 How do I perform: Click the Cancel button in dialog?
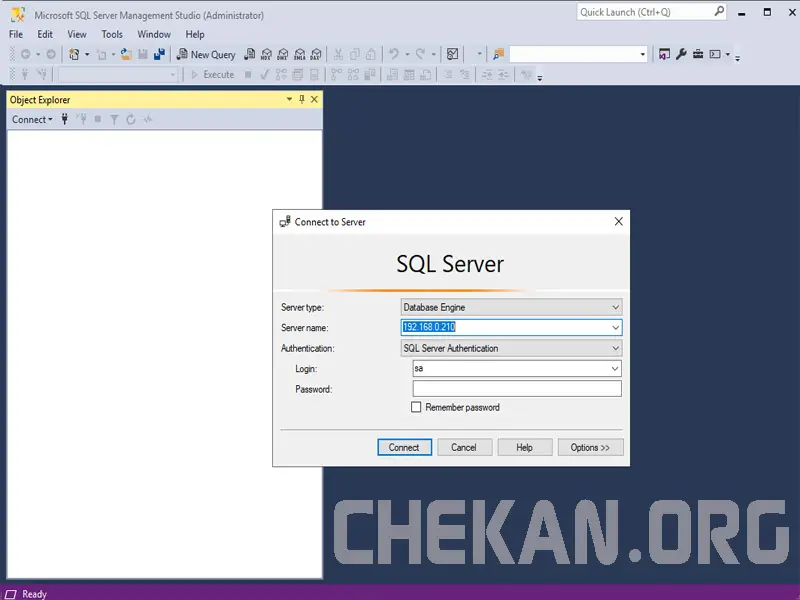tap(464, 447)
